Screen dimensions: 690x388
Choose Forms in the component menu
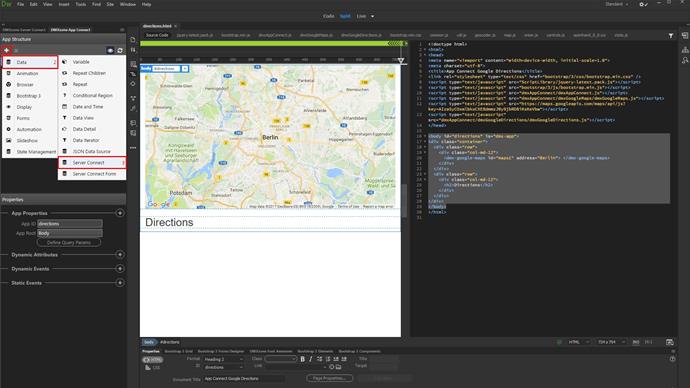click(x=30, y=118)
